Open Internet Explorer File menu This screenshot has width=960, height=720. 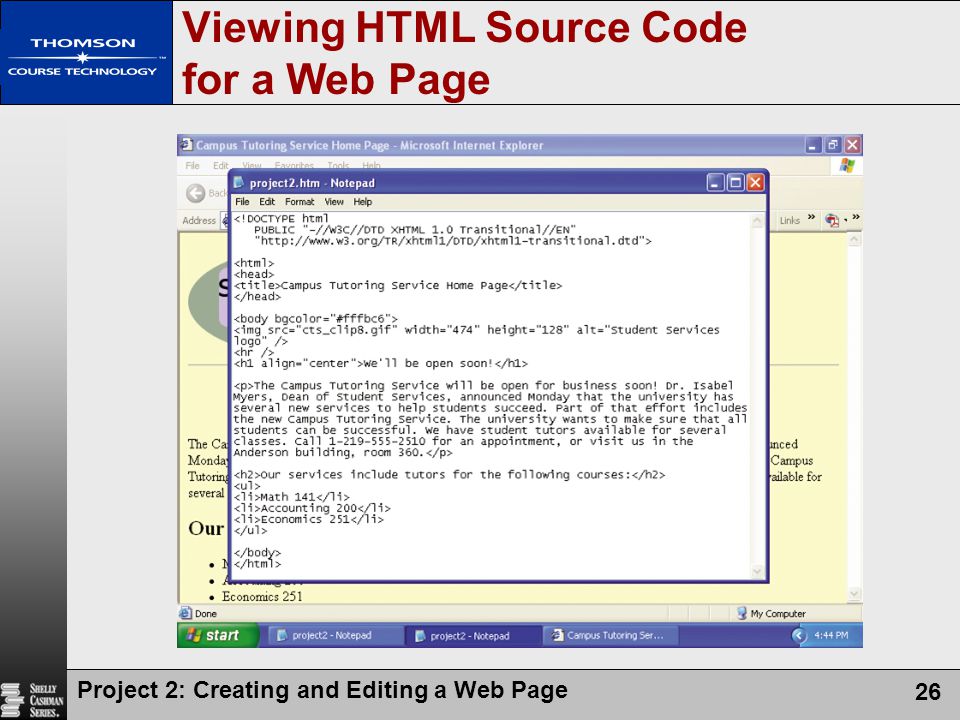[192, 165]
